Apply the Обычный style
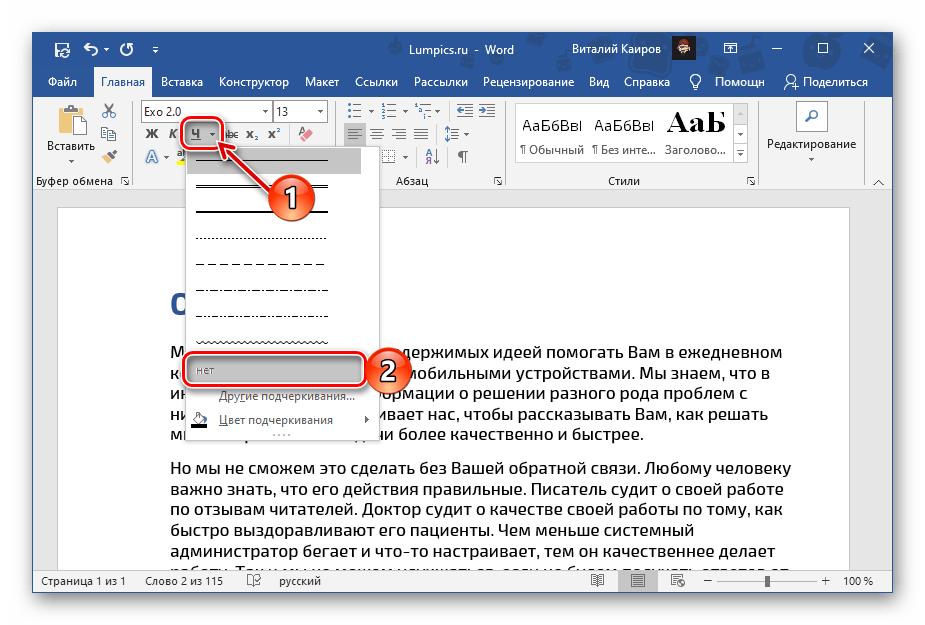925x625 pixels. [552, 136]
